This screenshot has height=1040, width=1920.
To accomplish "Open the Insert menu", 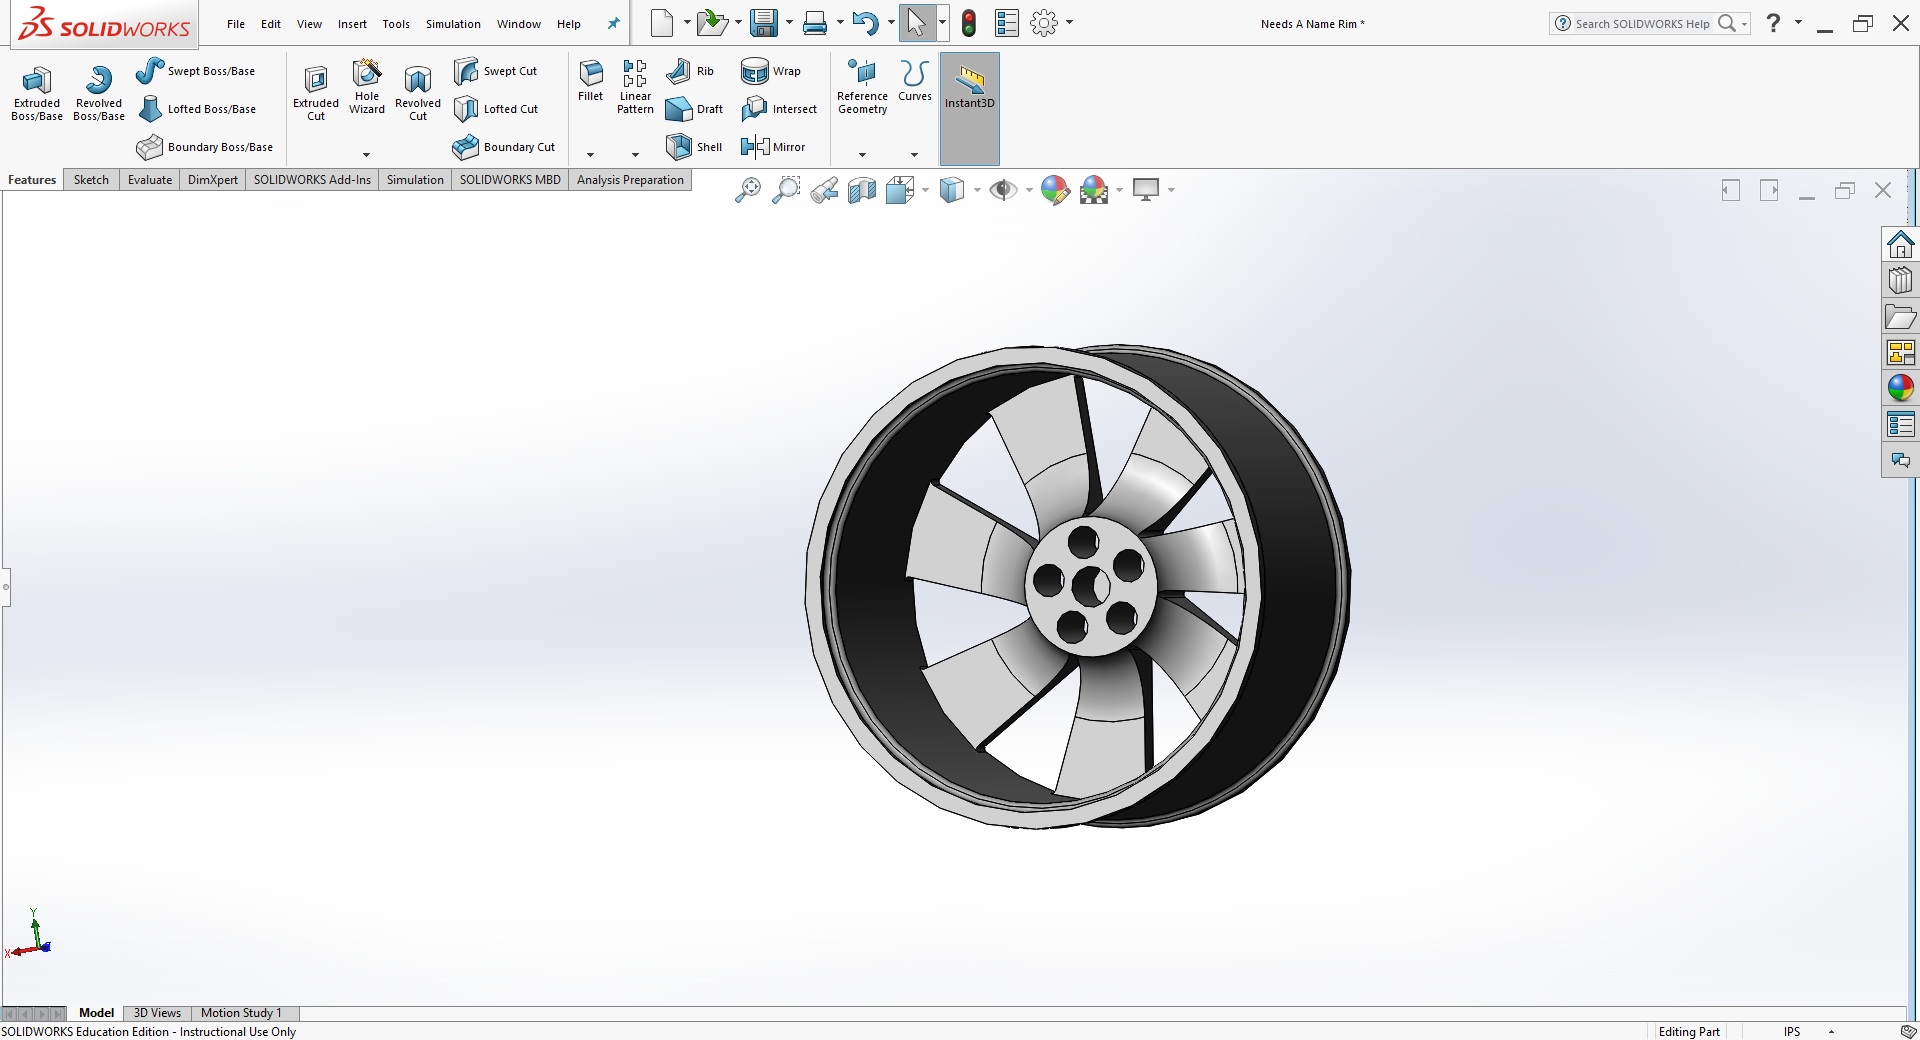I will [x=352, y=24].
